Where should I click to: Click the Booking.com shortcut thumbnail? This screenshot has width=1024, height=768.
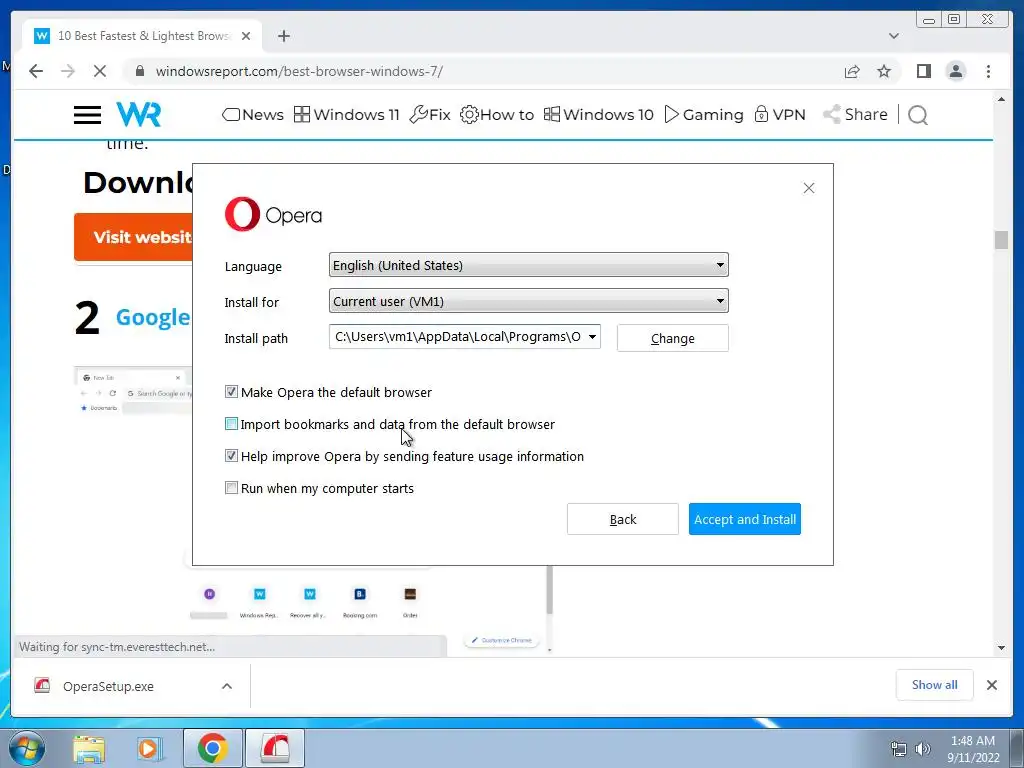(x=360, y=602)
